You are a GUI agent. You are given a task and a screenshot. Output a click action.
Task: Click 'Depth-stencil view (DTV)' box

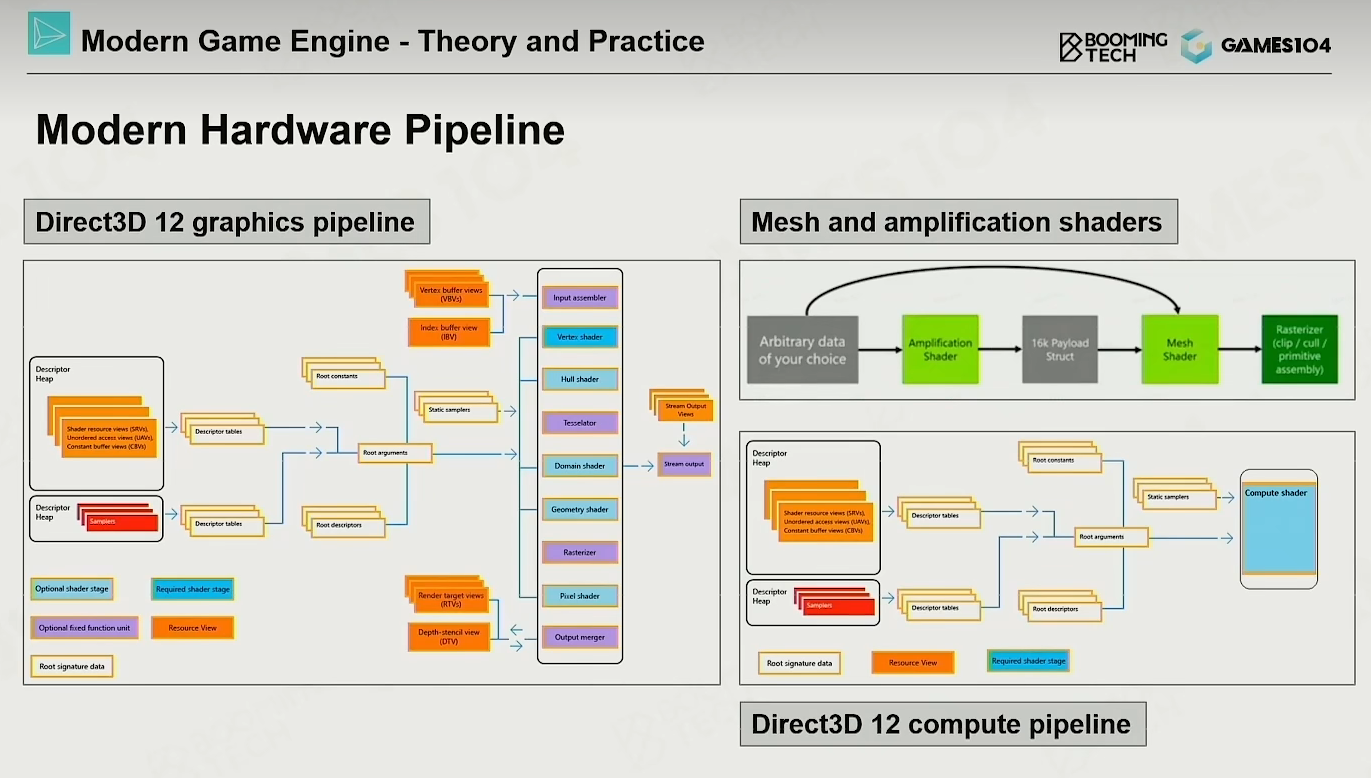(x=449, y=637)
